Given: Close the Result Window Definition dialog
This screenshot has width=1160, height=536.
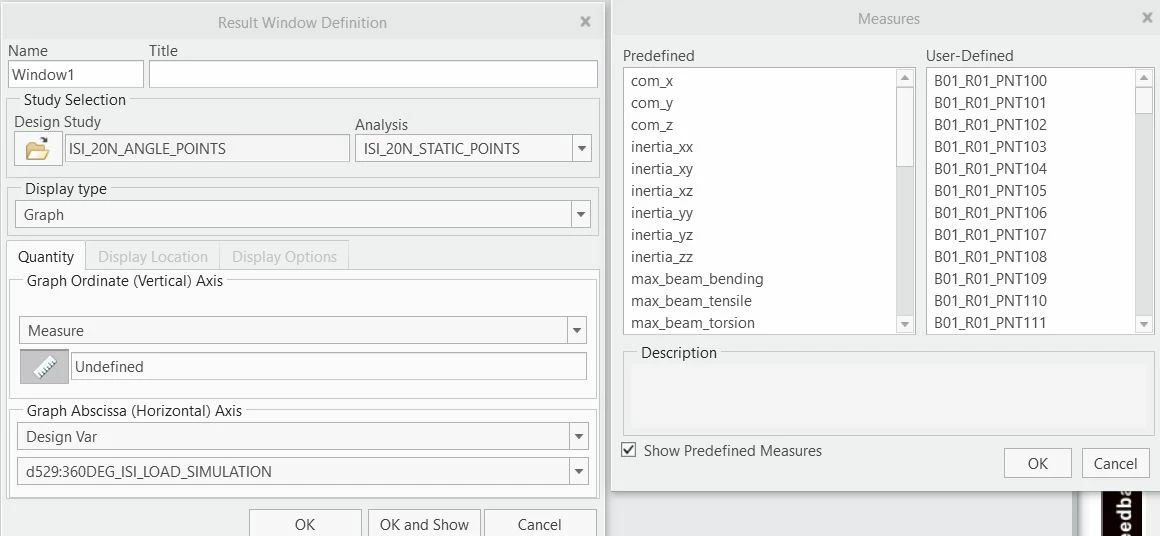Looking at the screenshot, I should click(585, 22).
